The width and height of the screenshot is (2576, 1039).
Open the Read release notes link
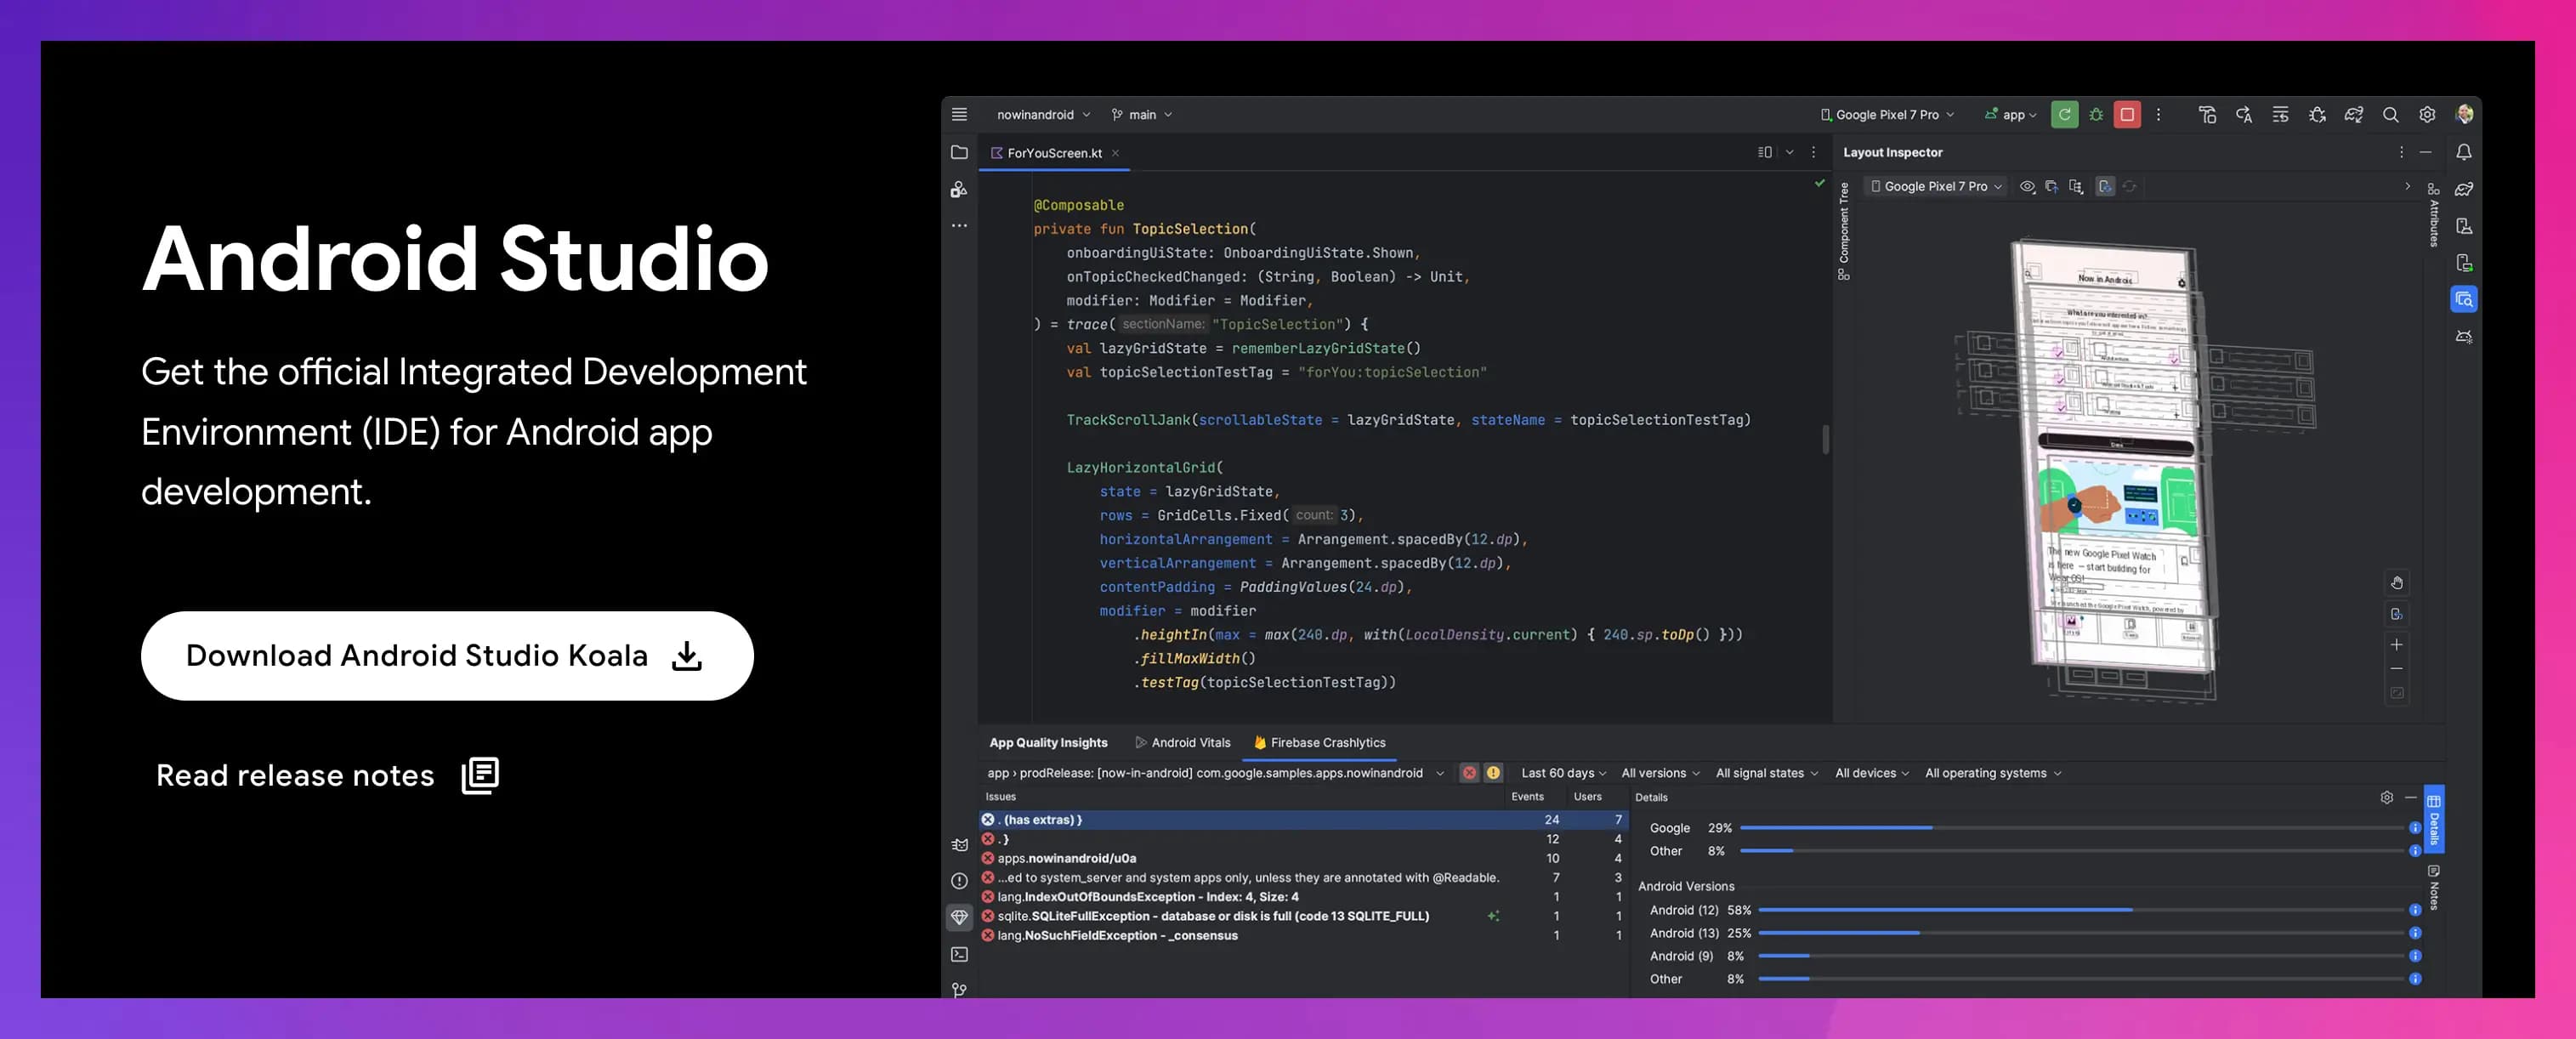tap(327, 775)
